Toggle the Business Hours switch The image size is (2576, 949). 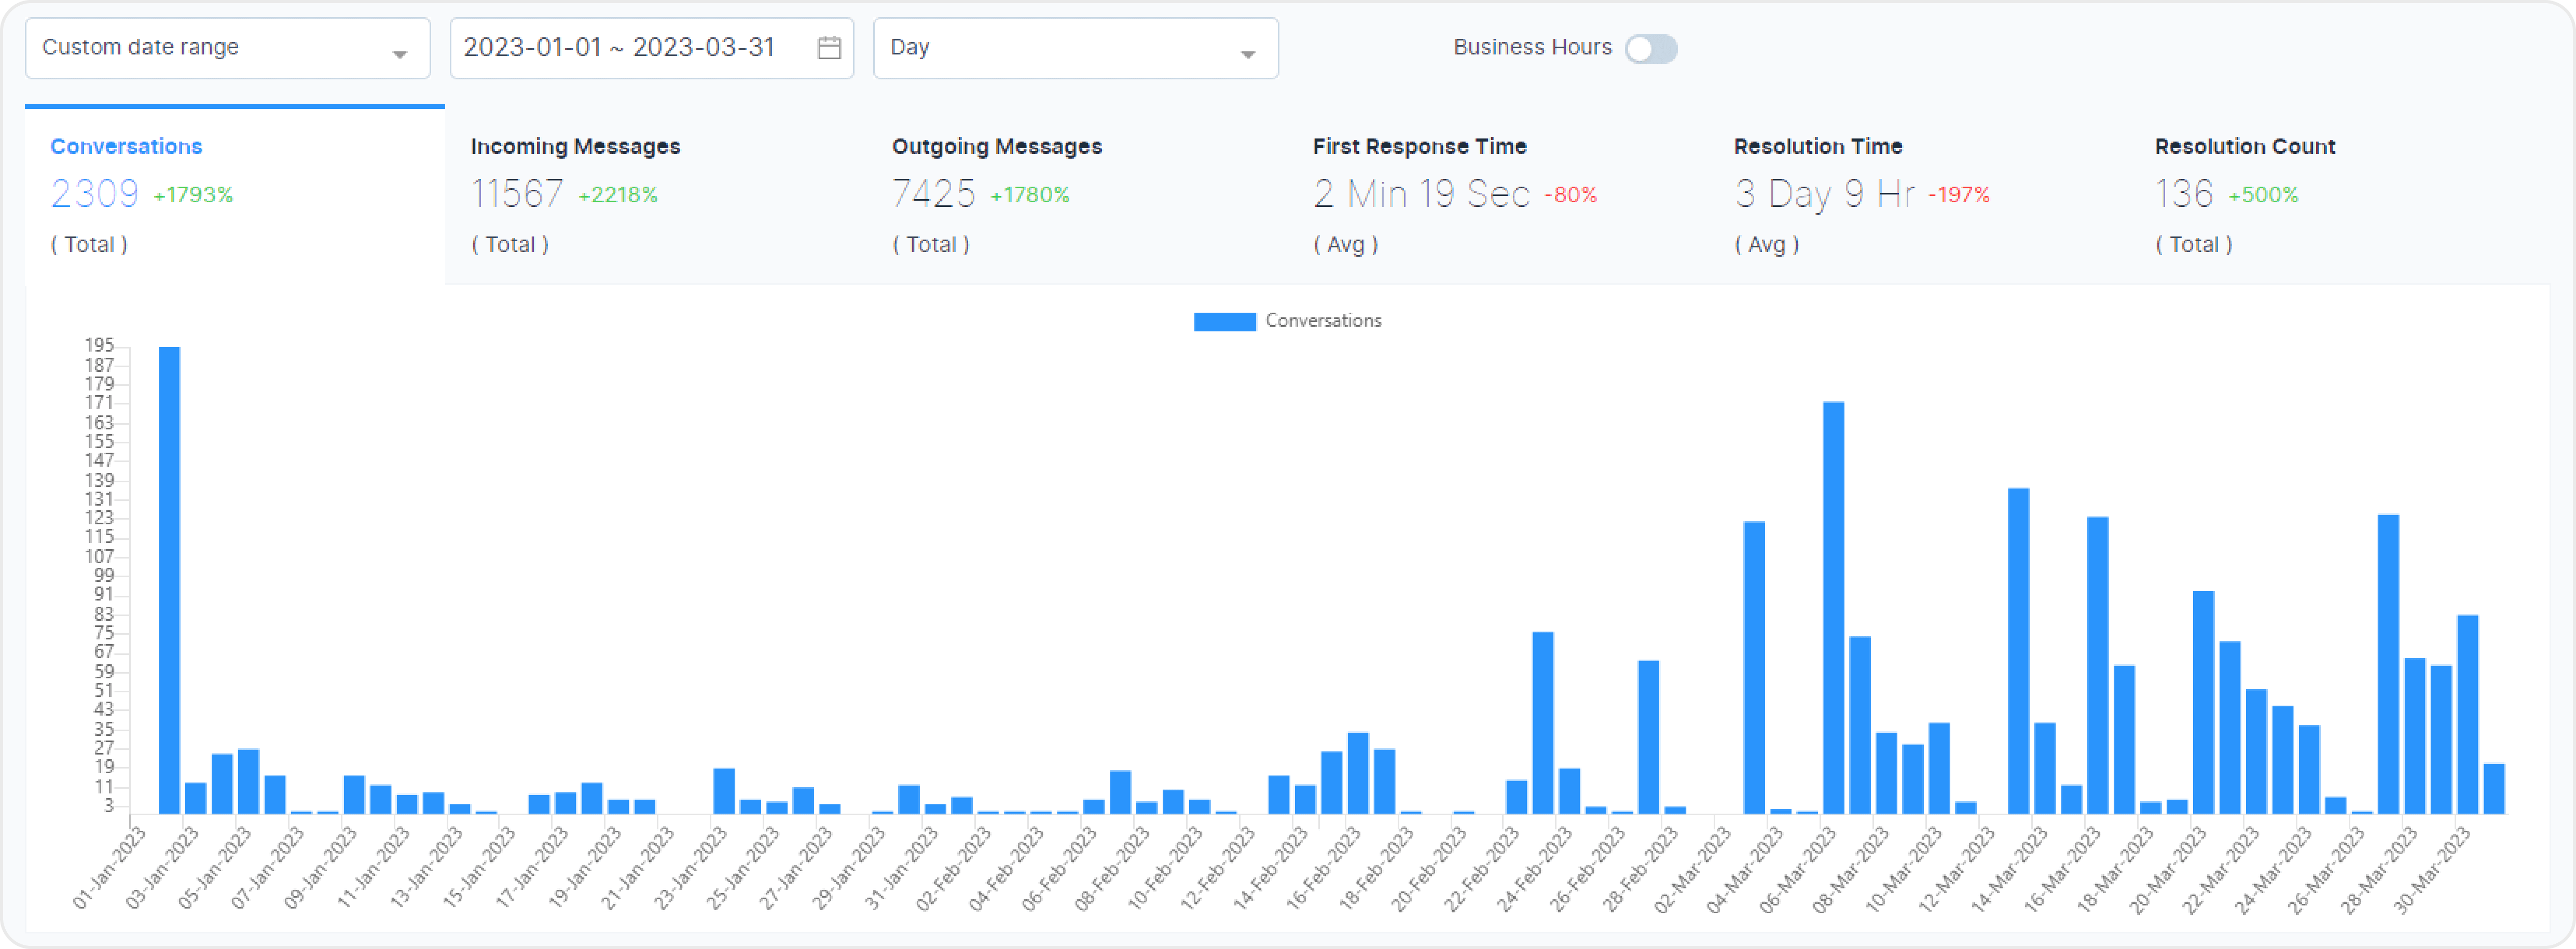(x=1651, y=48)
